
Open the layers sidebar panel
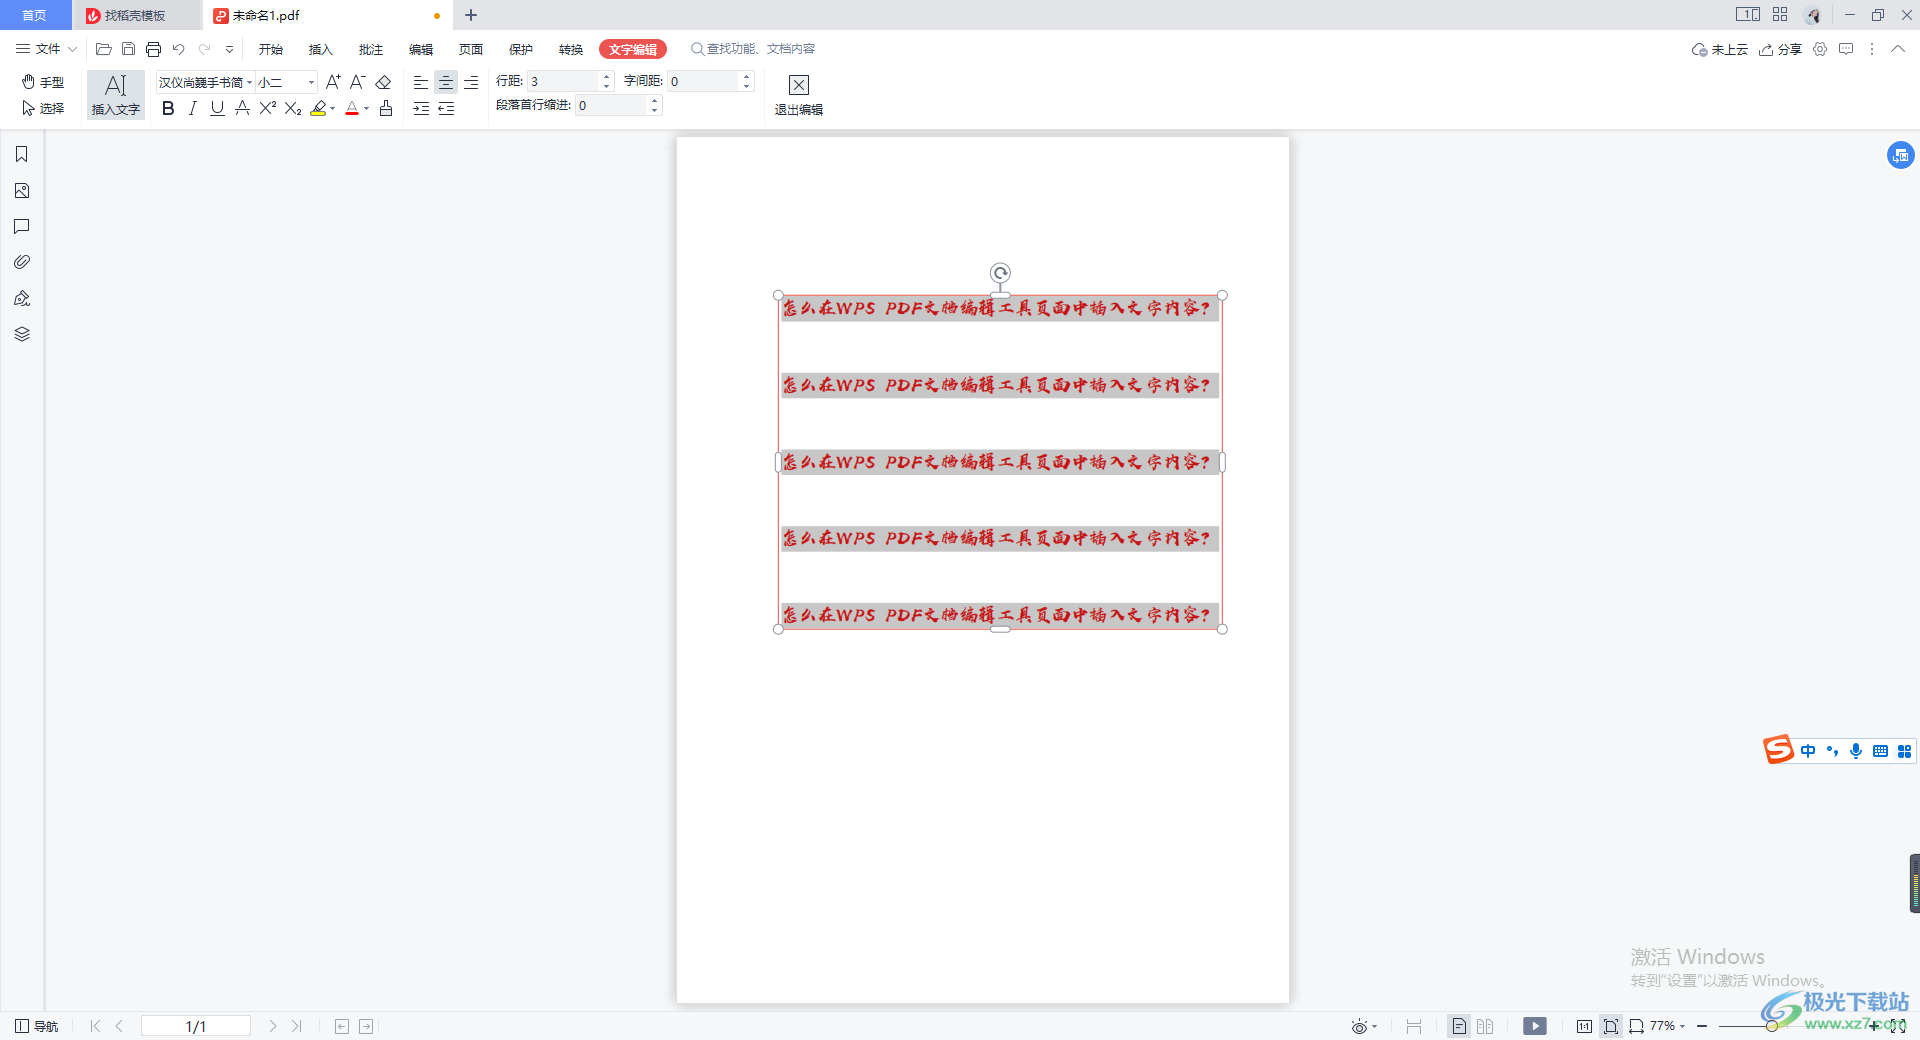pos(22,334)
